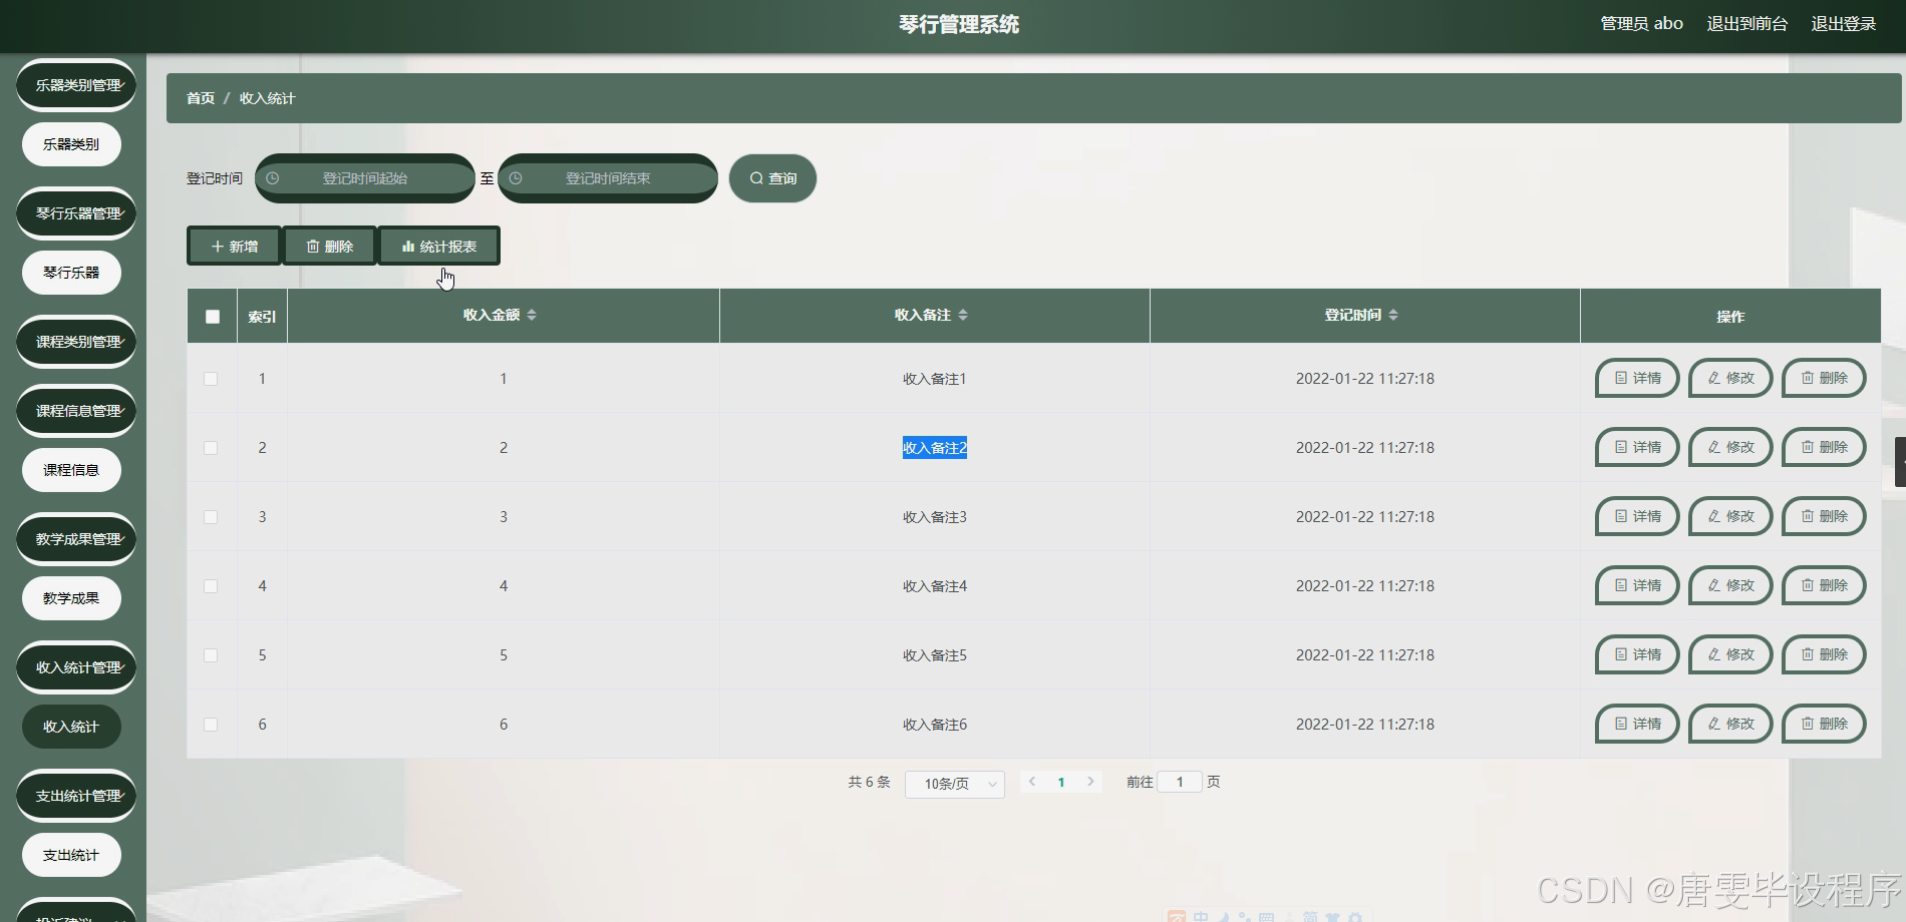The image size is (1906, 922).
Task: Expand the 教学成果管理 sidebar menu
Action: 76,539
